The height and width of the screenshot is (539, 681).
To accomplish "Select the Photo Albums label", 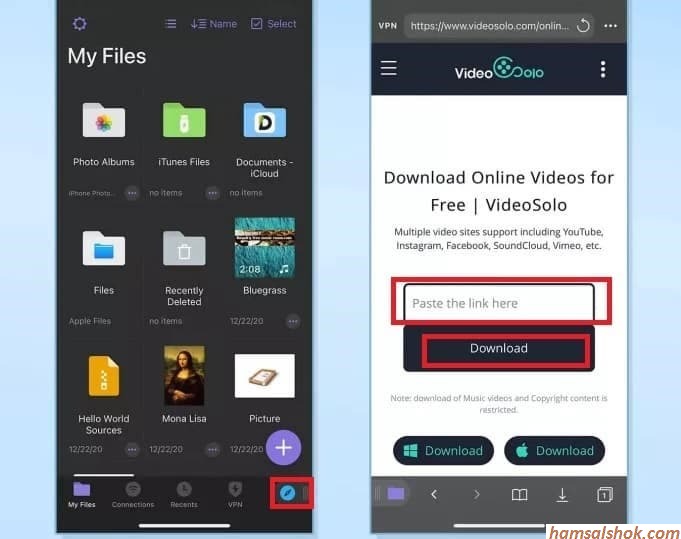I will click(x=104, y=162).
